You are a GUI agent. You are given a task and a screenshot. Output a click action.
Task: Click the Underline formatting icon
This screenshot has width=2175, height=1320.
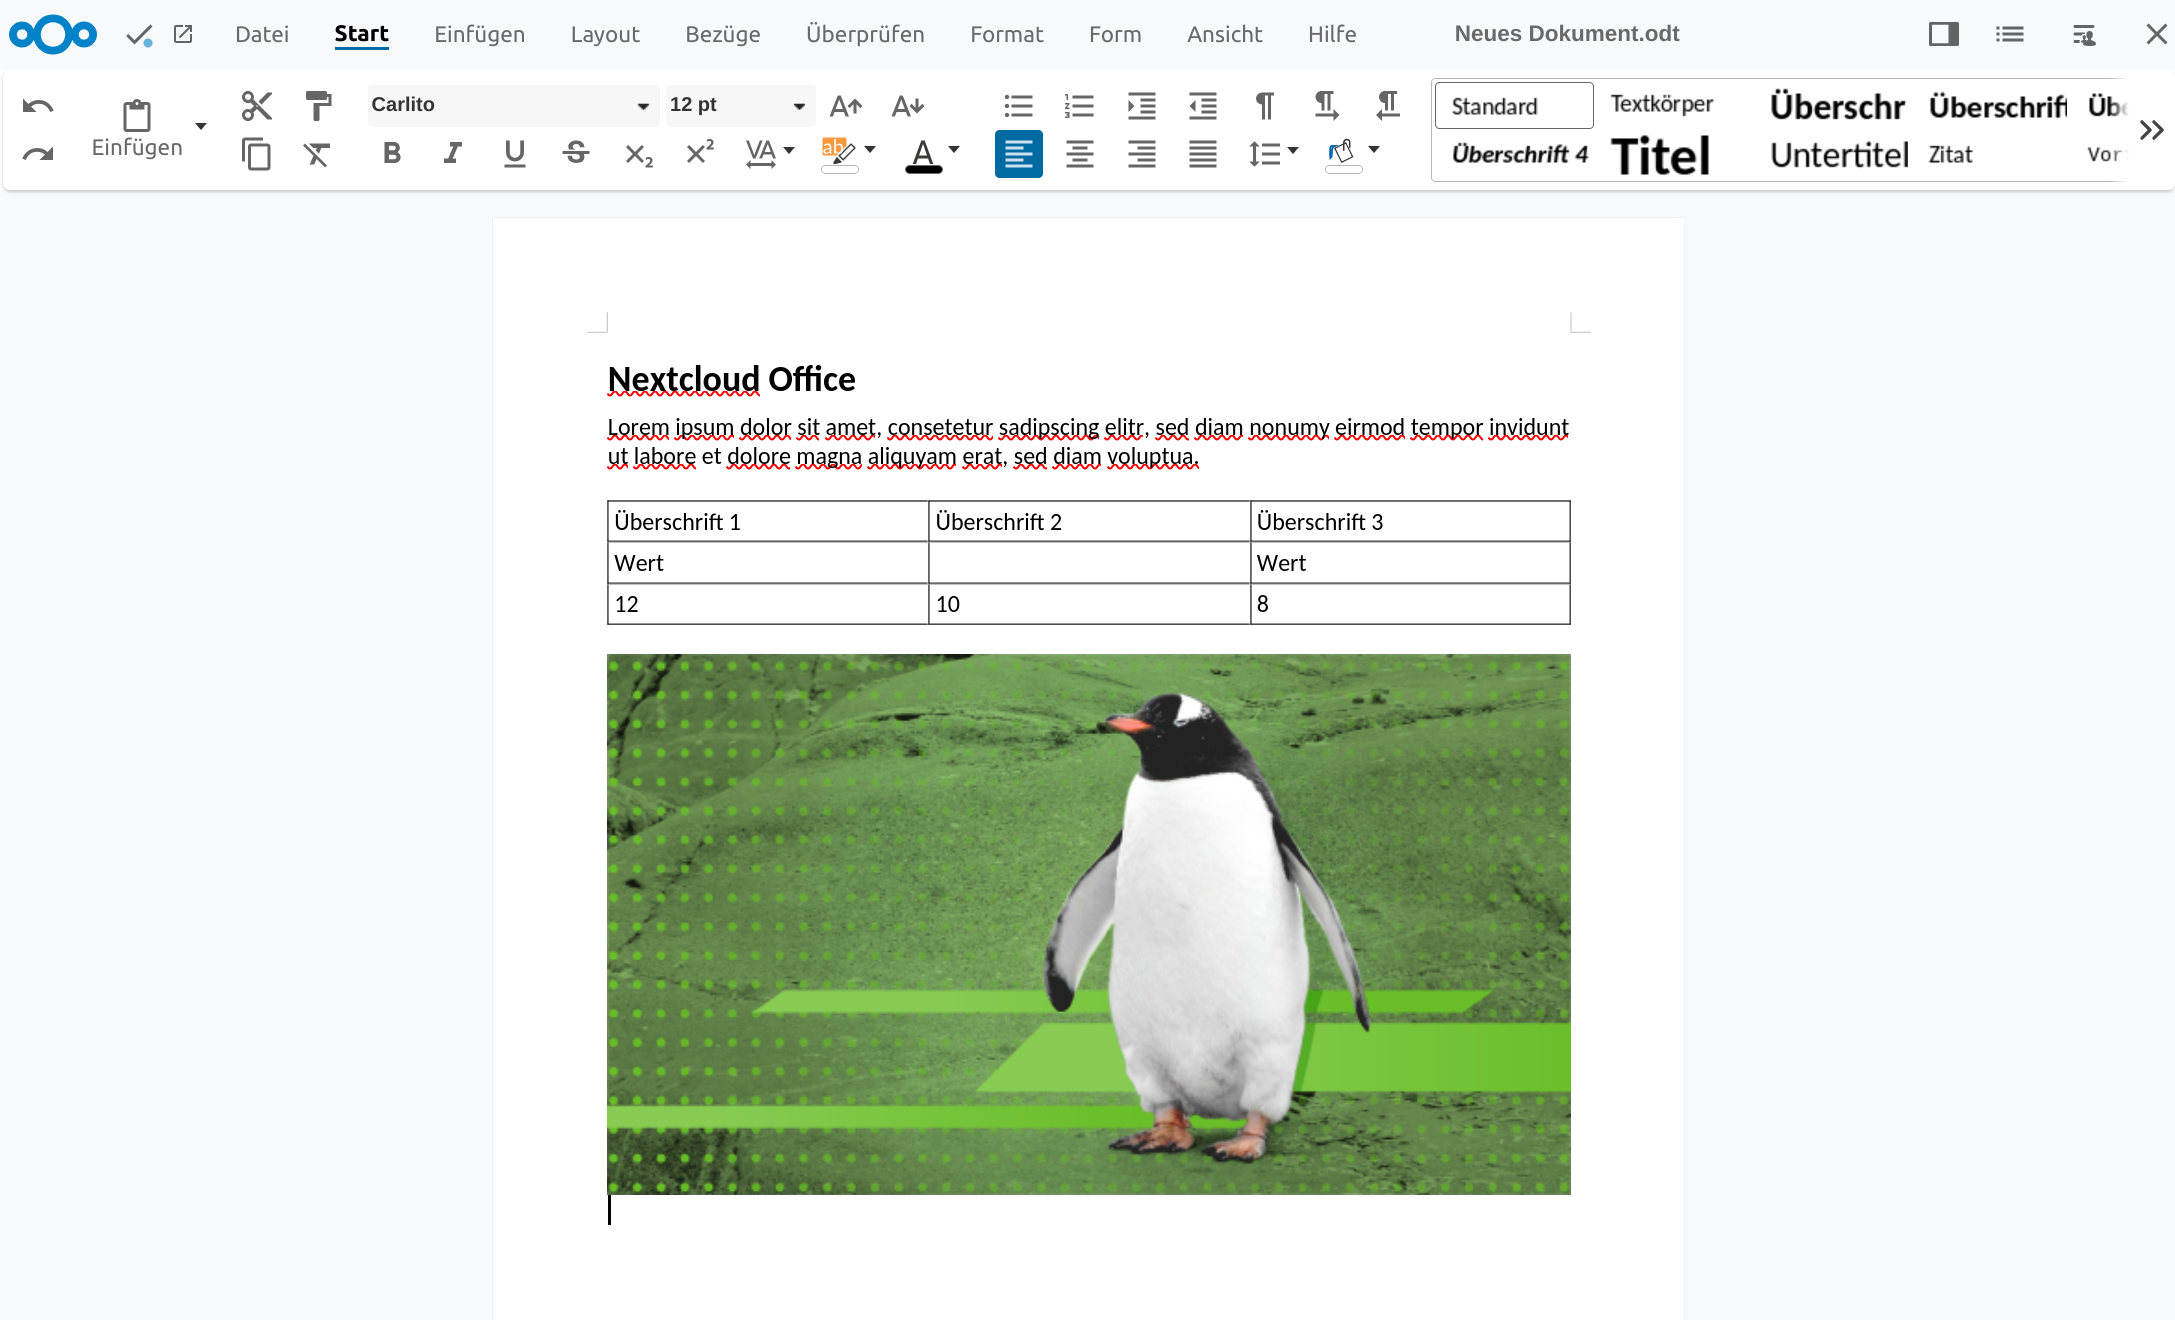[514, 154]
